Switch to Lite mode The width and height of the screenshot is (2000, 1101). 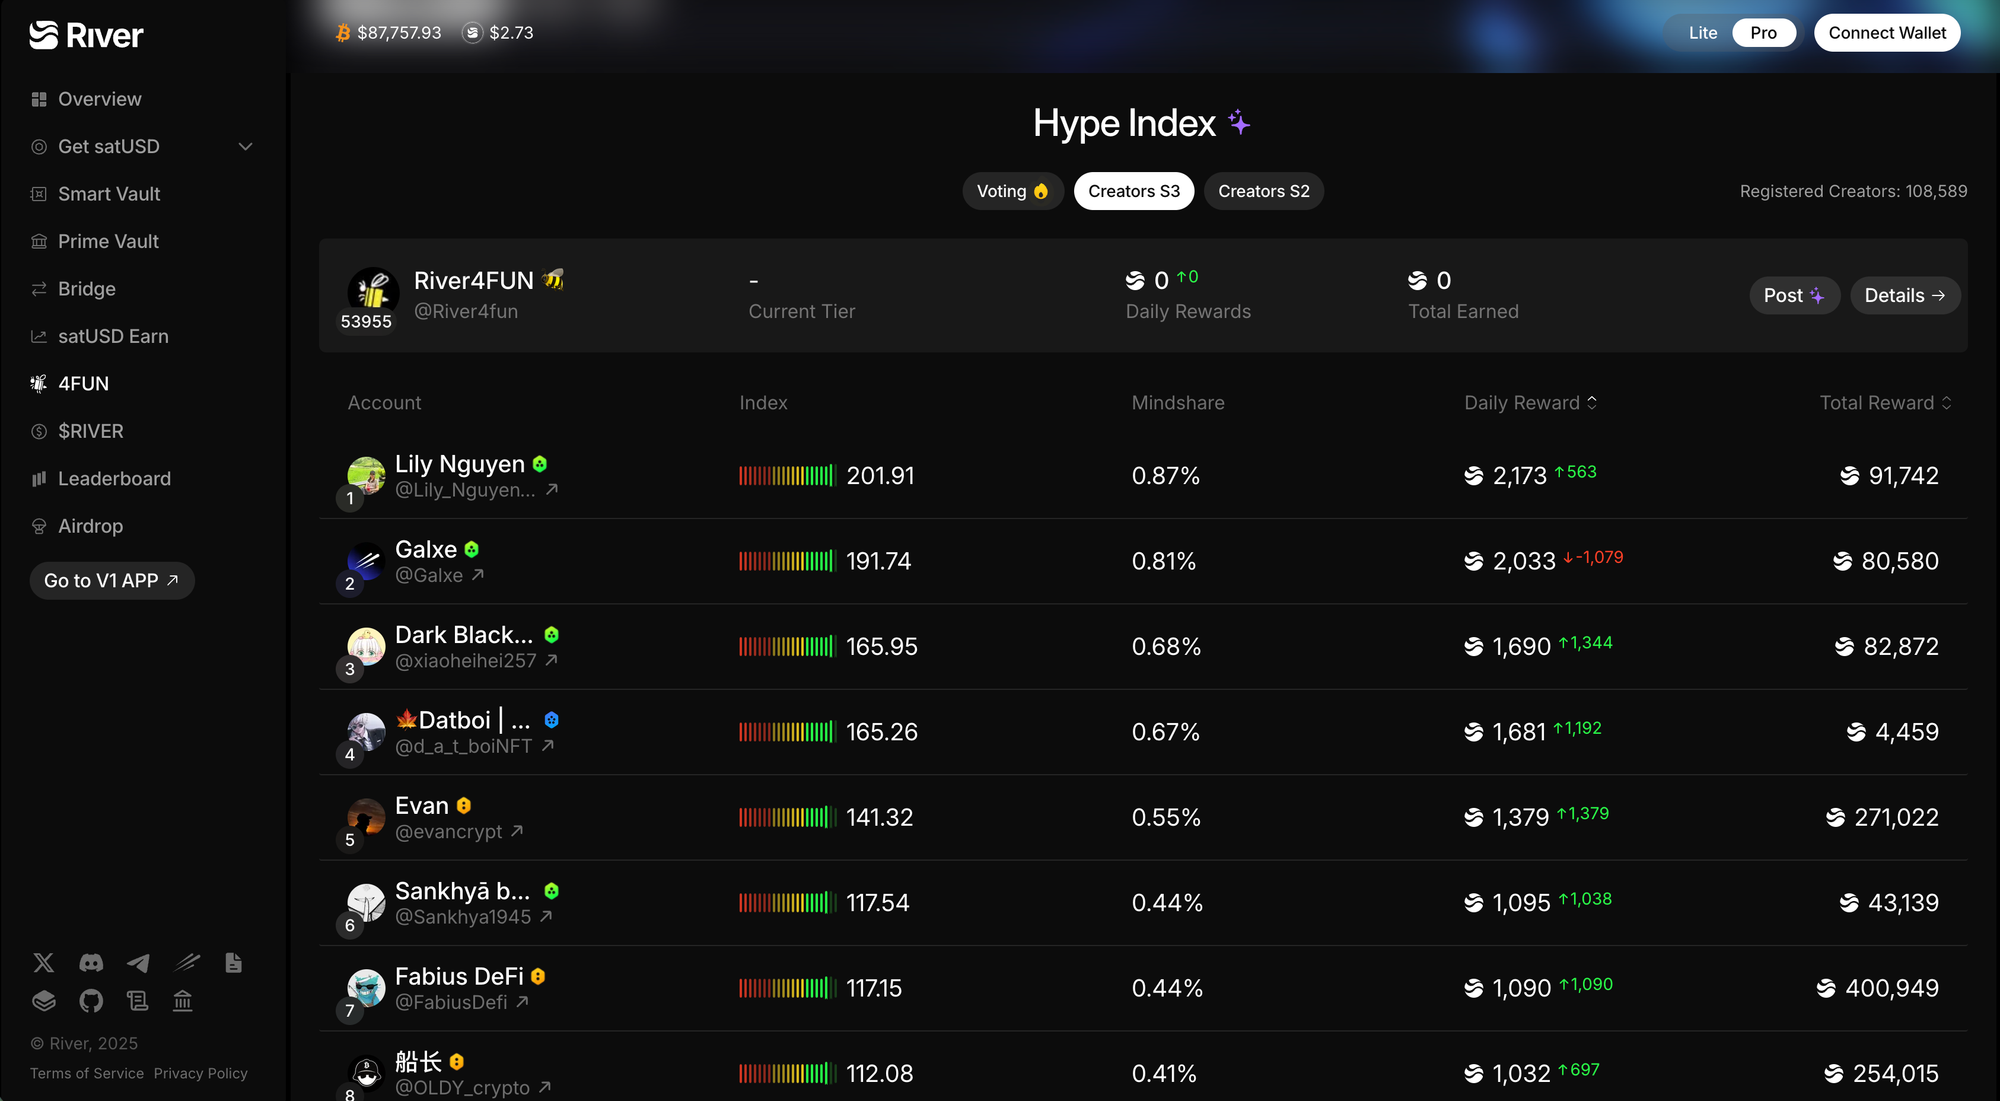tap(1702, 33)
